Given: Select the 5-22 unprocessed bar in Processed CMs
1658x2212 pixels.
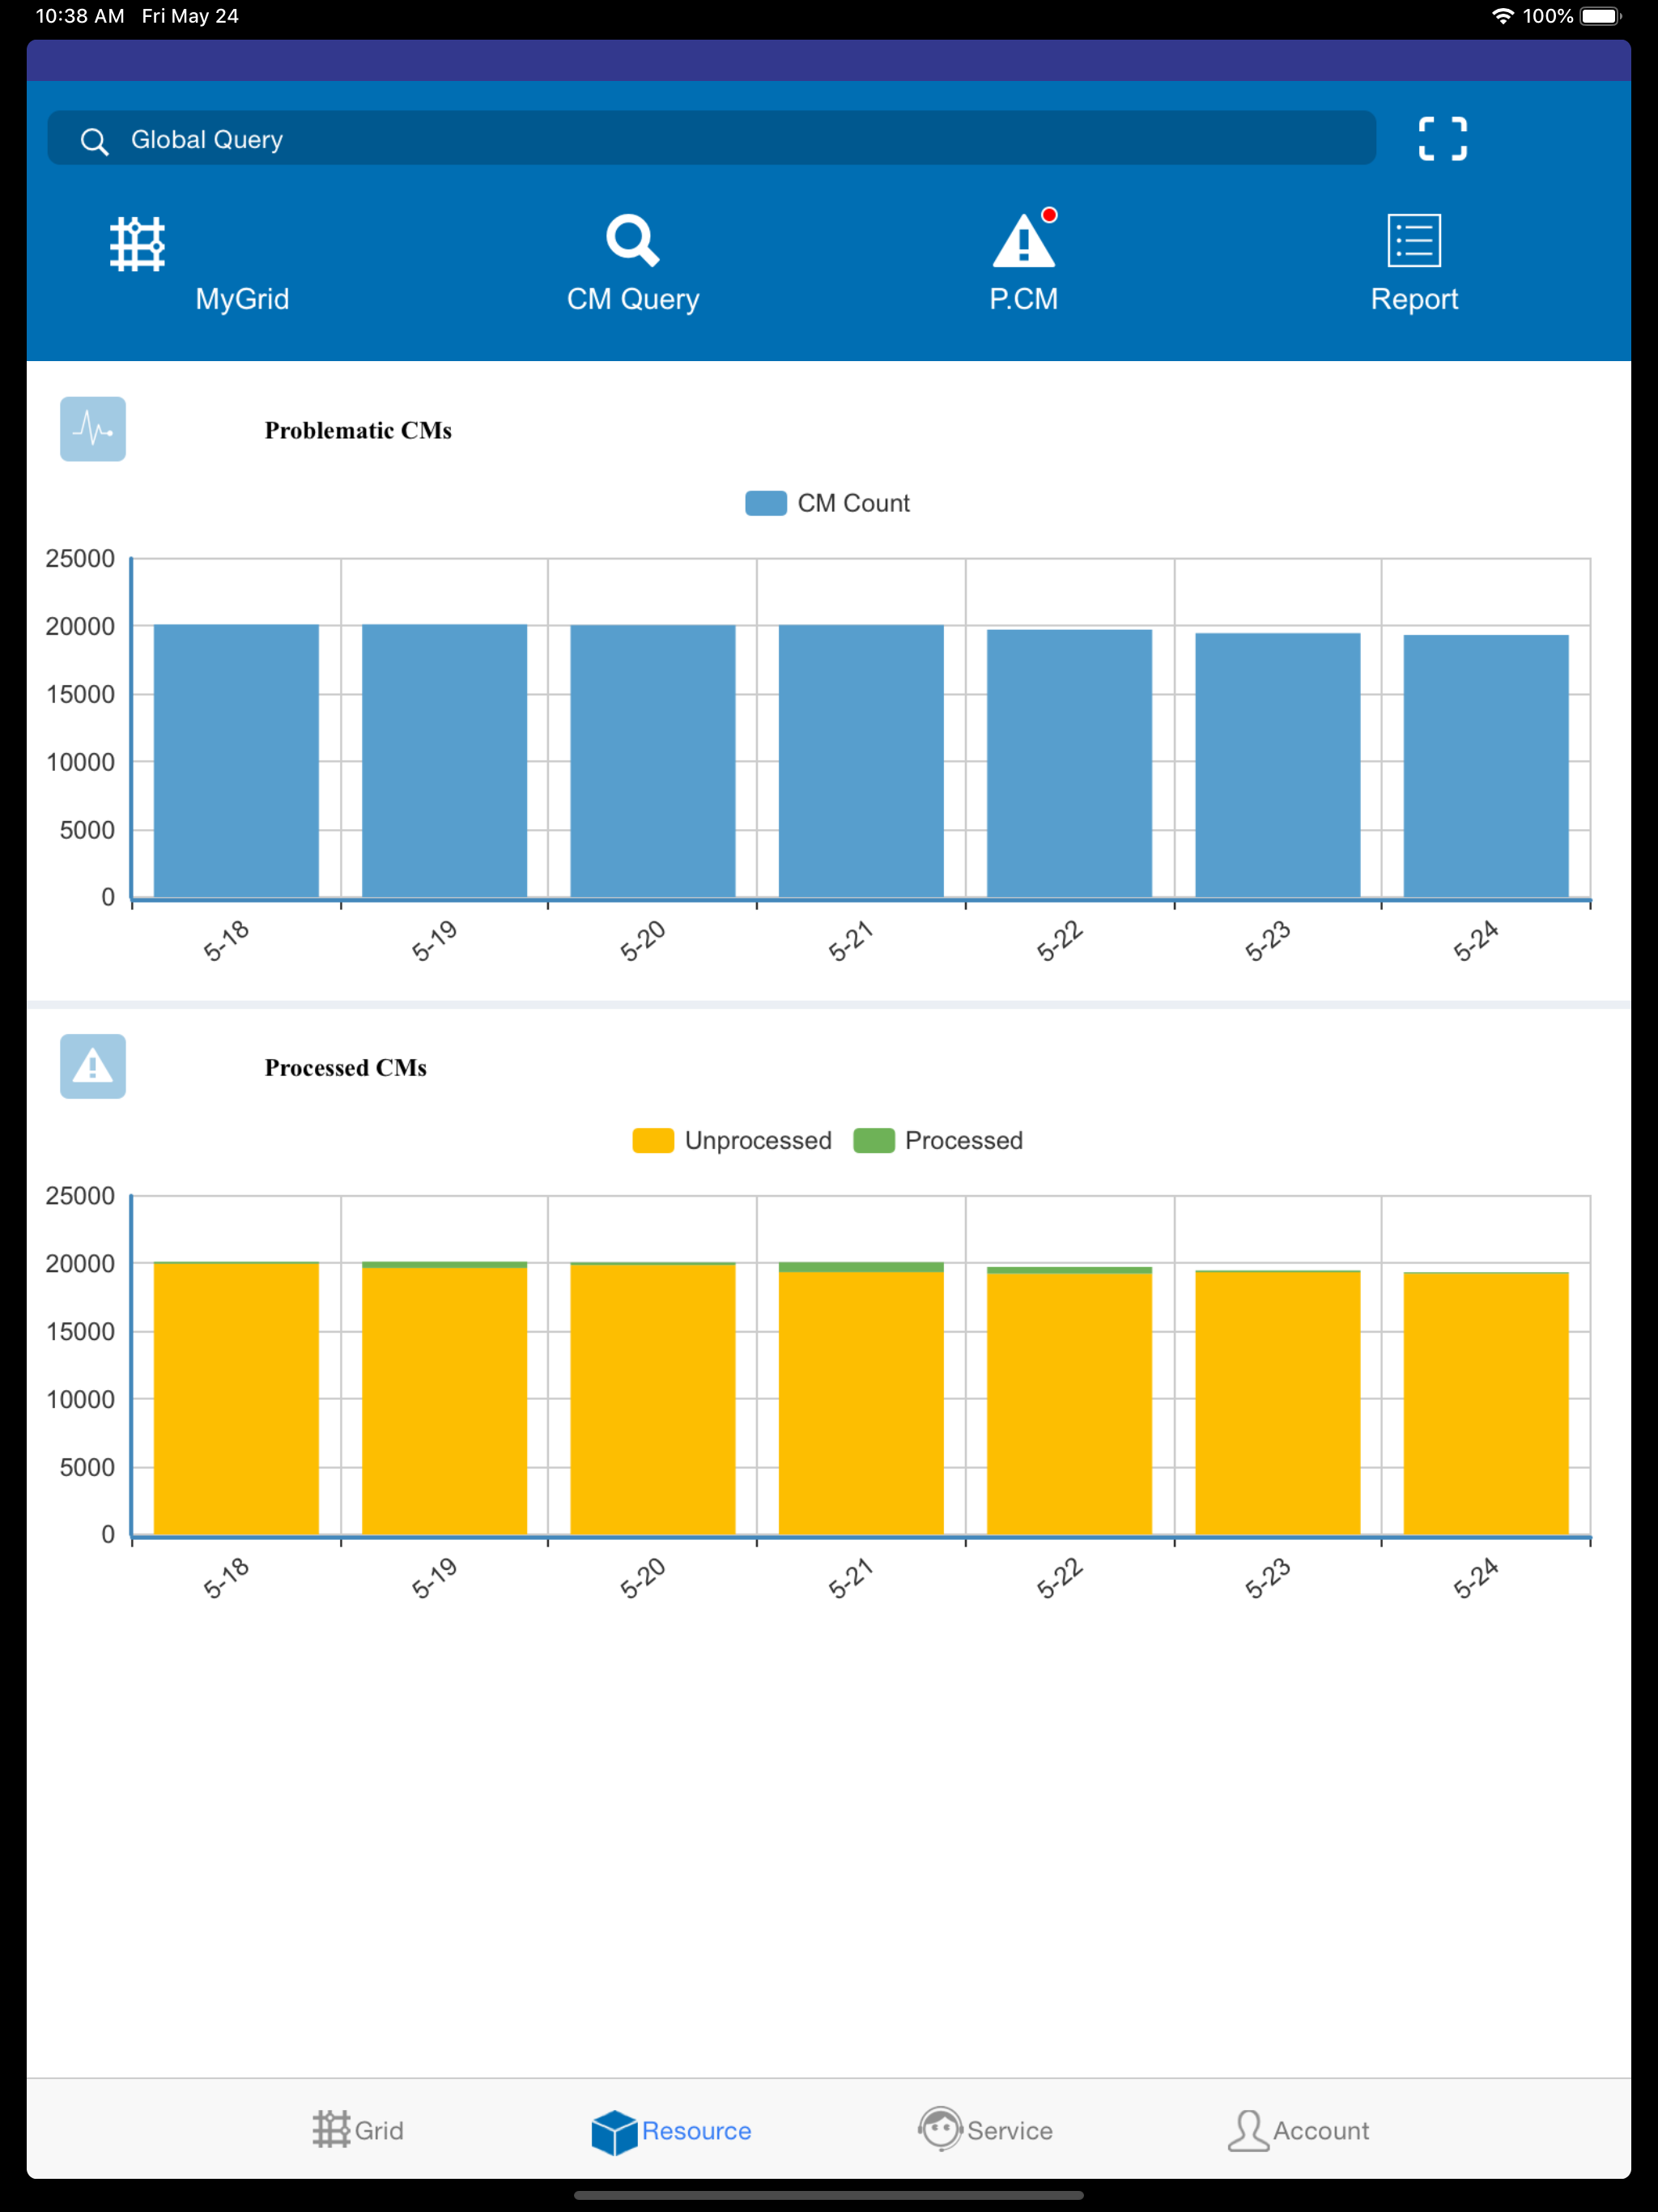Looking at the screenshot, I should (x=1069, y=1404).
